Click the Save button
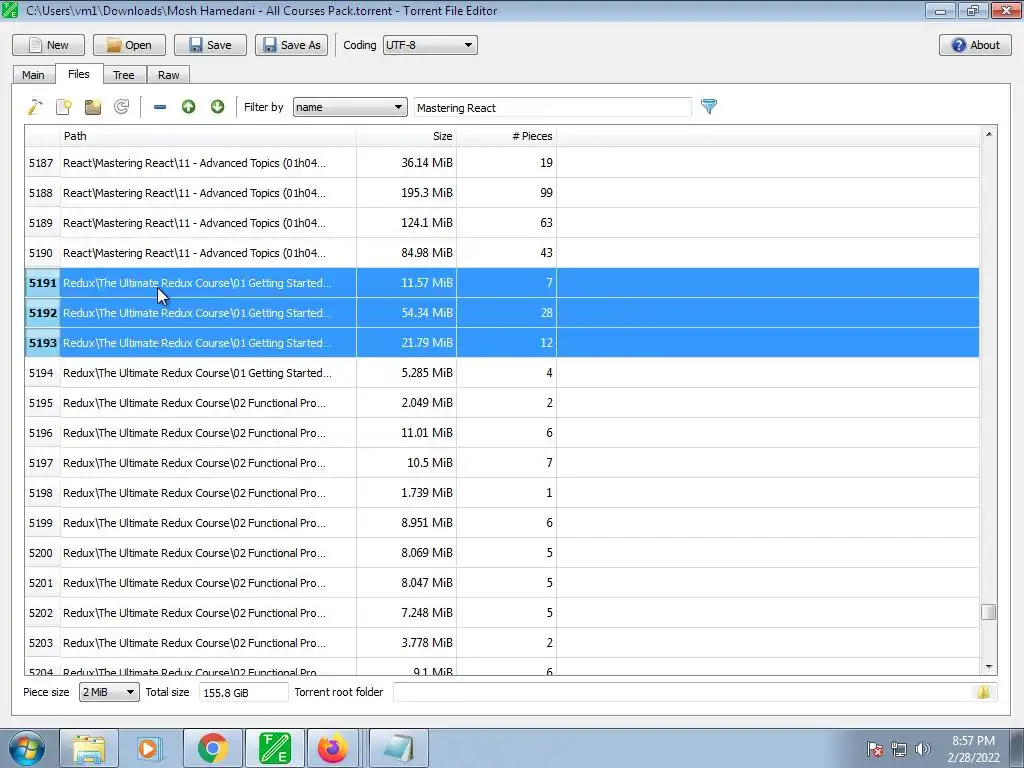This screenshot has width=1024, height=768. click(210, 45)
